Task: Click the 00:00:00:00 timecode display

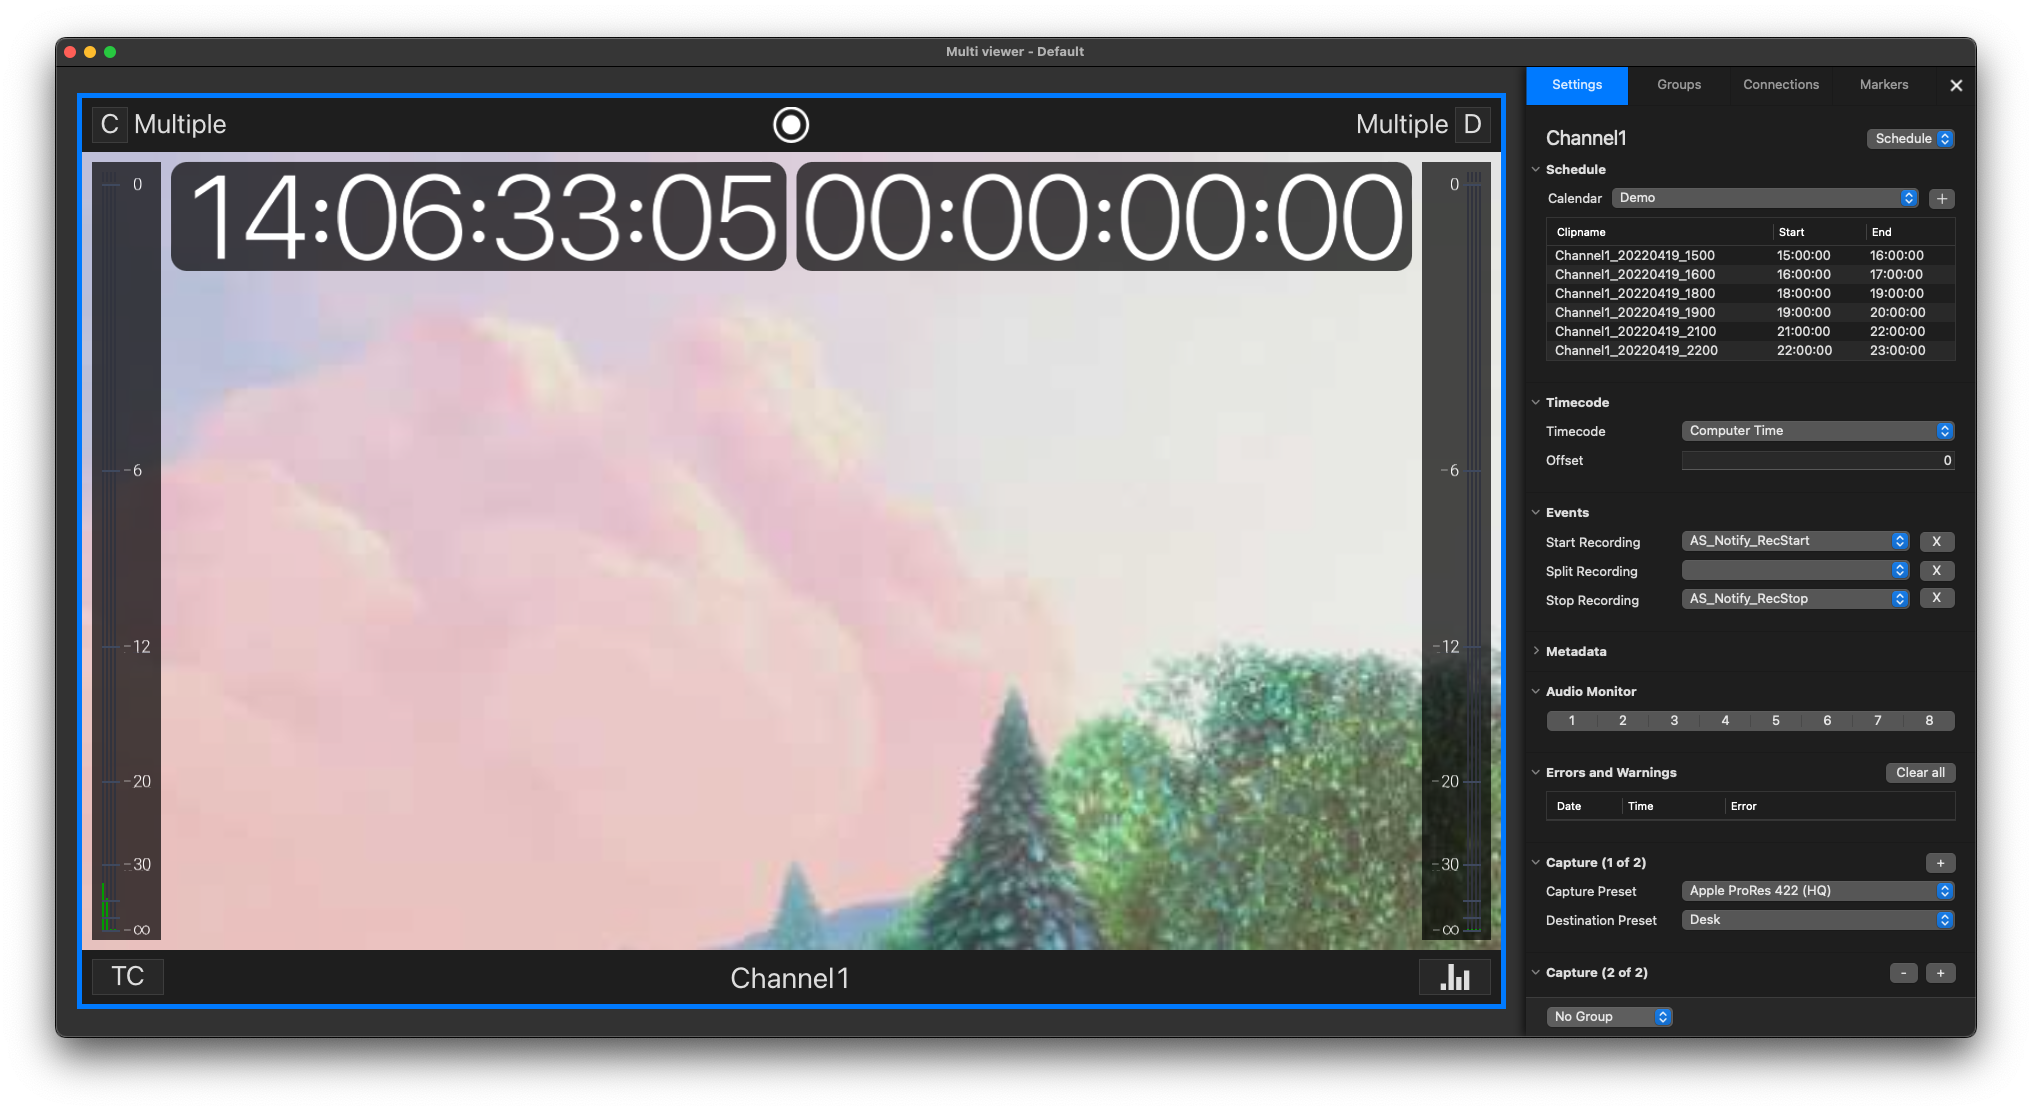Action: (1104, 217)
